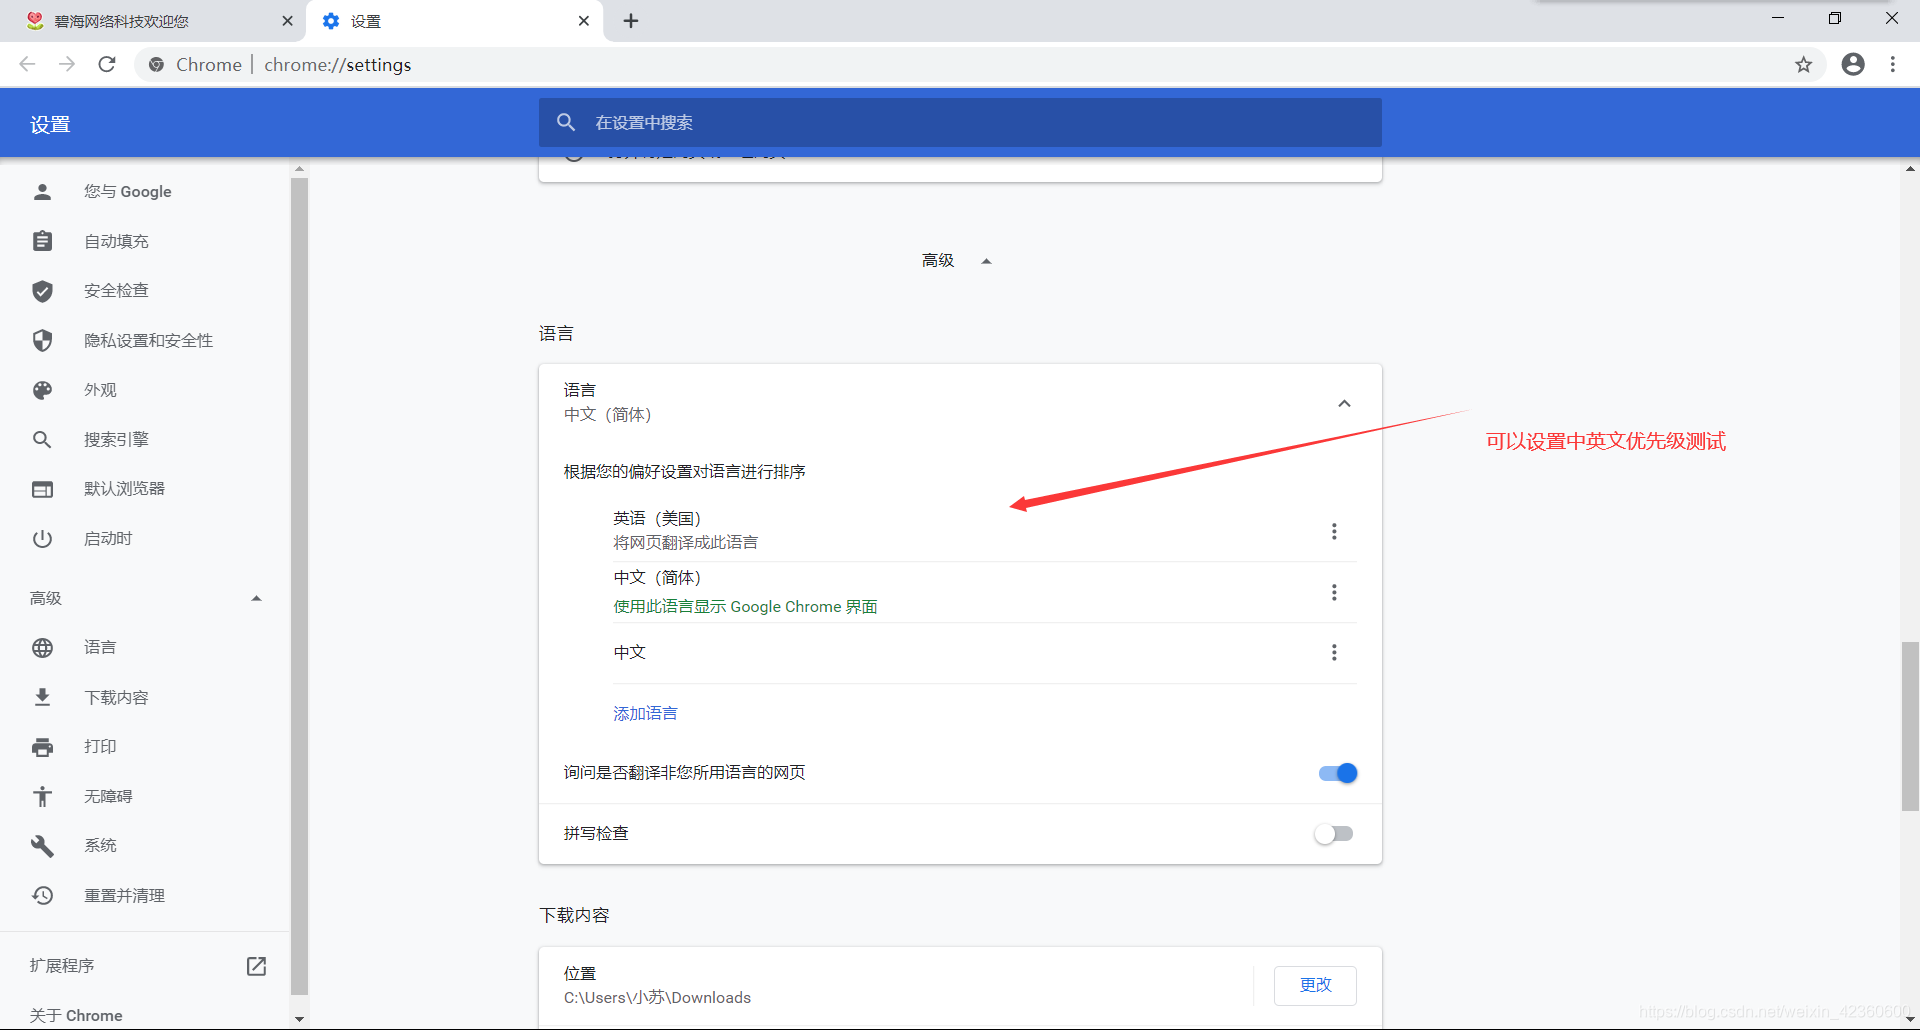This screenshot has width=1920, height=1030.
Task: Click the accessibility figure icon for 无障碍
Action: coord(42,796)
